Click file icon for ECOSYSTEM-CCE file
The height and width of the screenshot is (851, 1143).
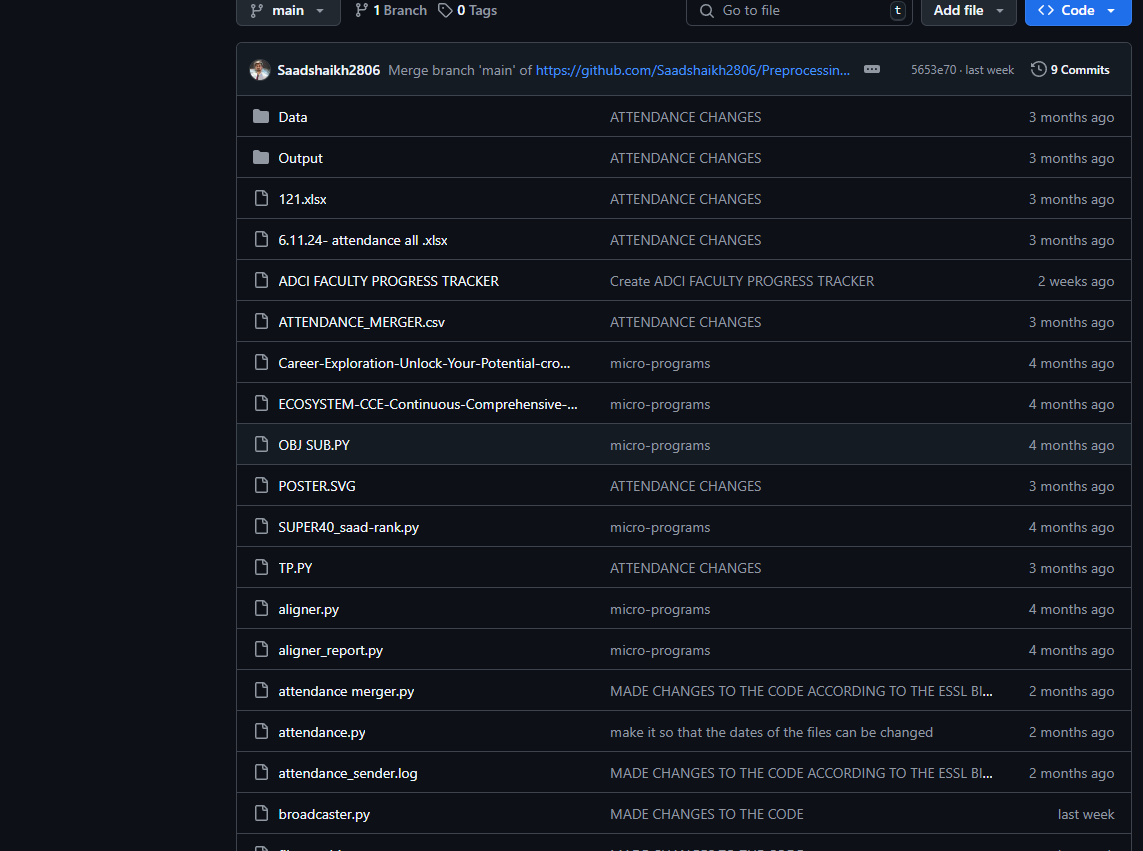(x=261, y=403)
